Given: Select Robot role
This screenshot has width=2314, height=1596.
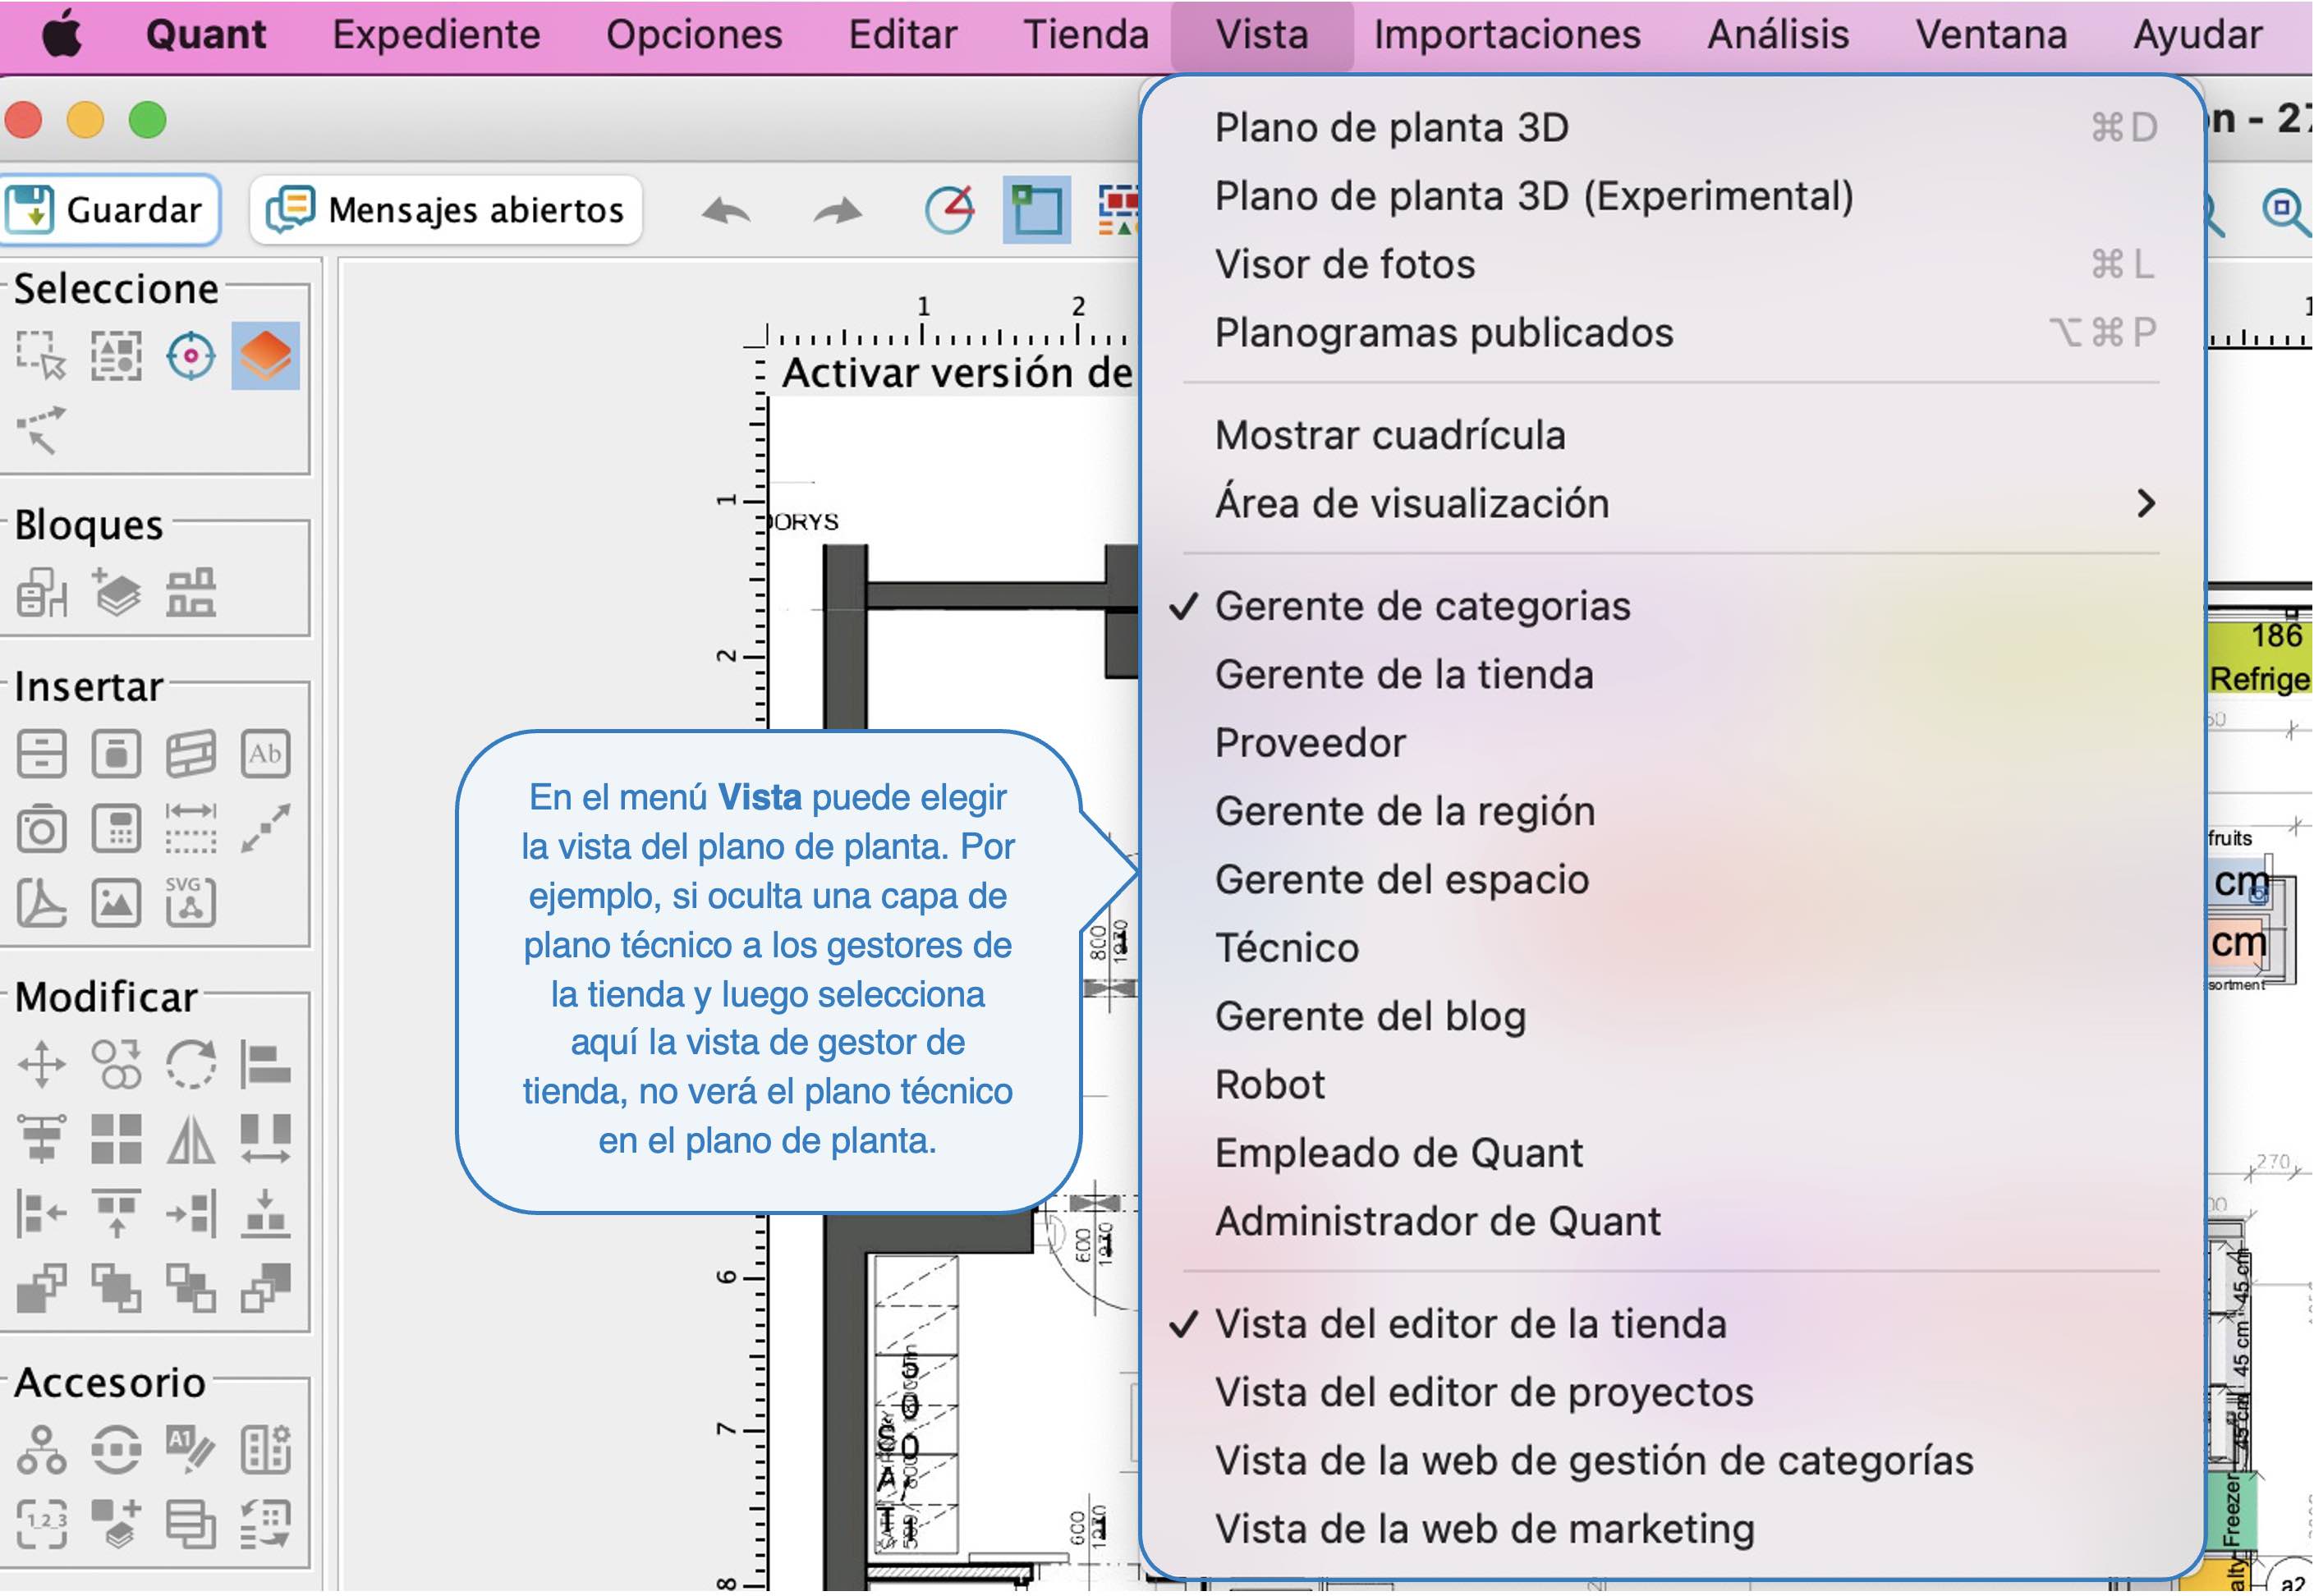Looking at the screenshot, I should point(1672,1085).
